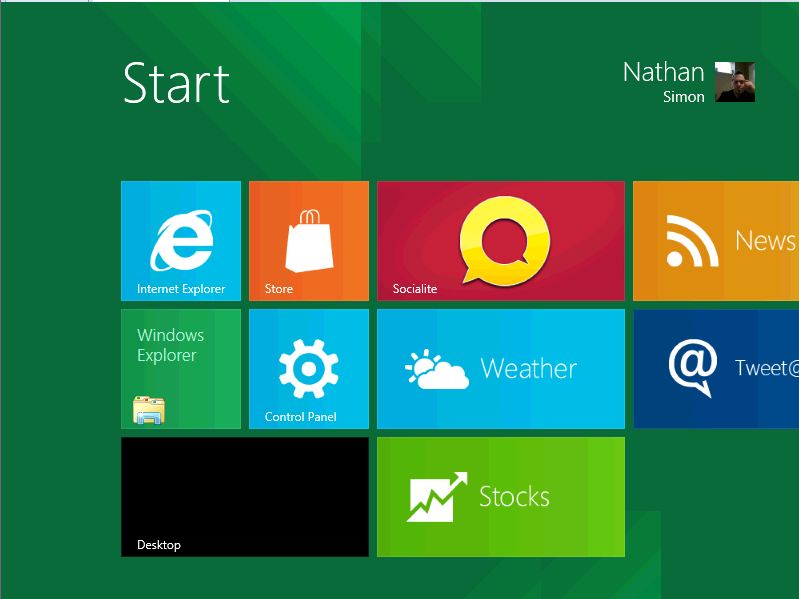
Task: Open the Socialite speech bubble tile
Action: coord(501,241)
